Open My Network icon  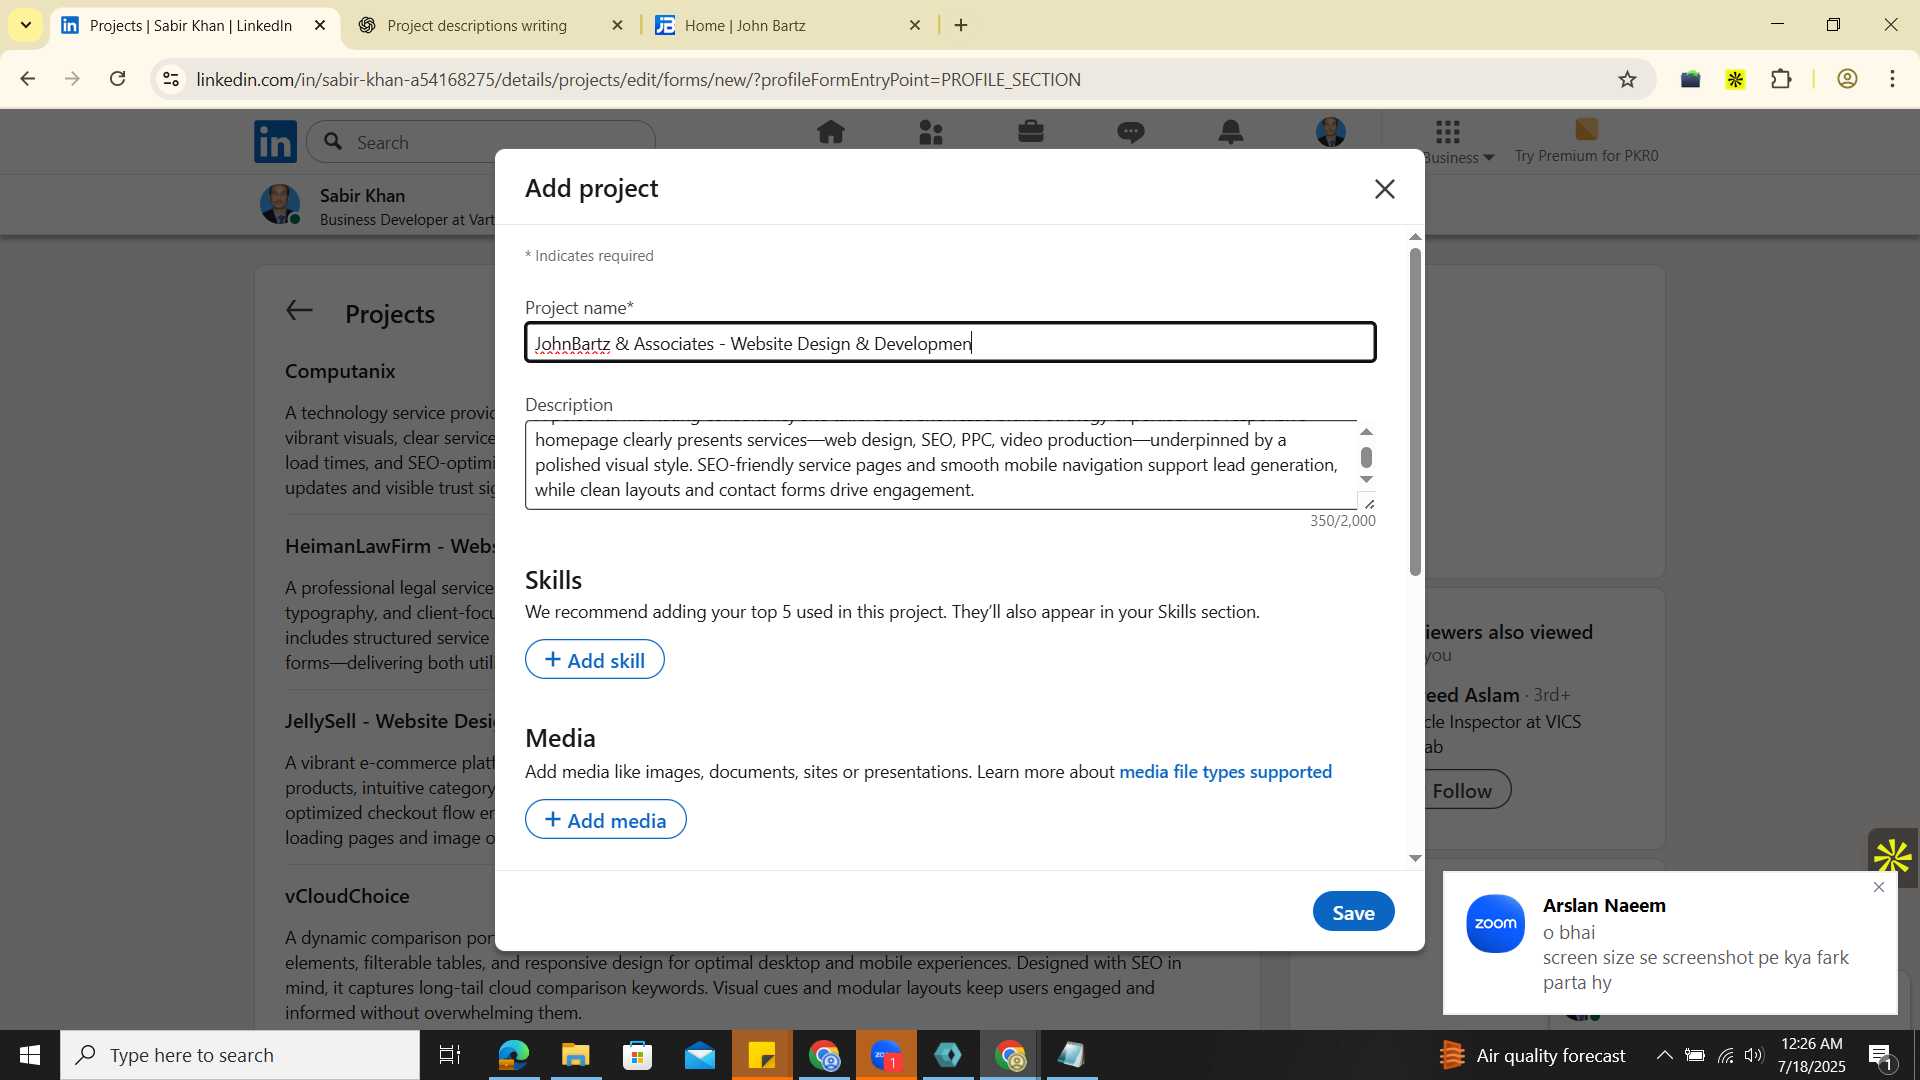[931, 132]
